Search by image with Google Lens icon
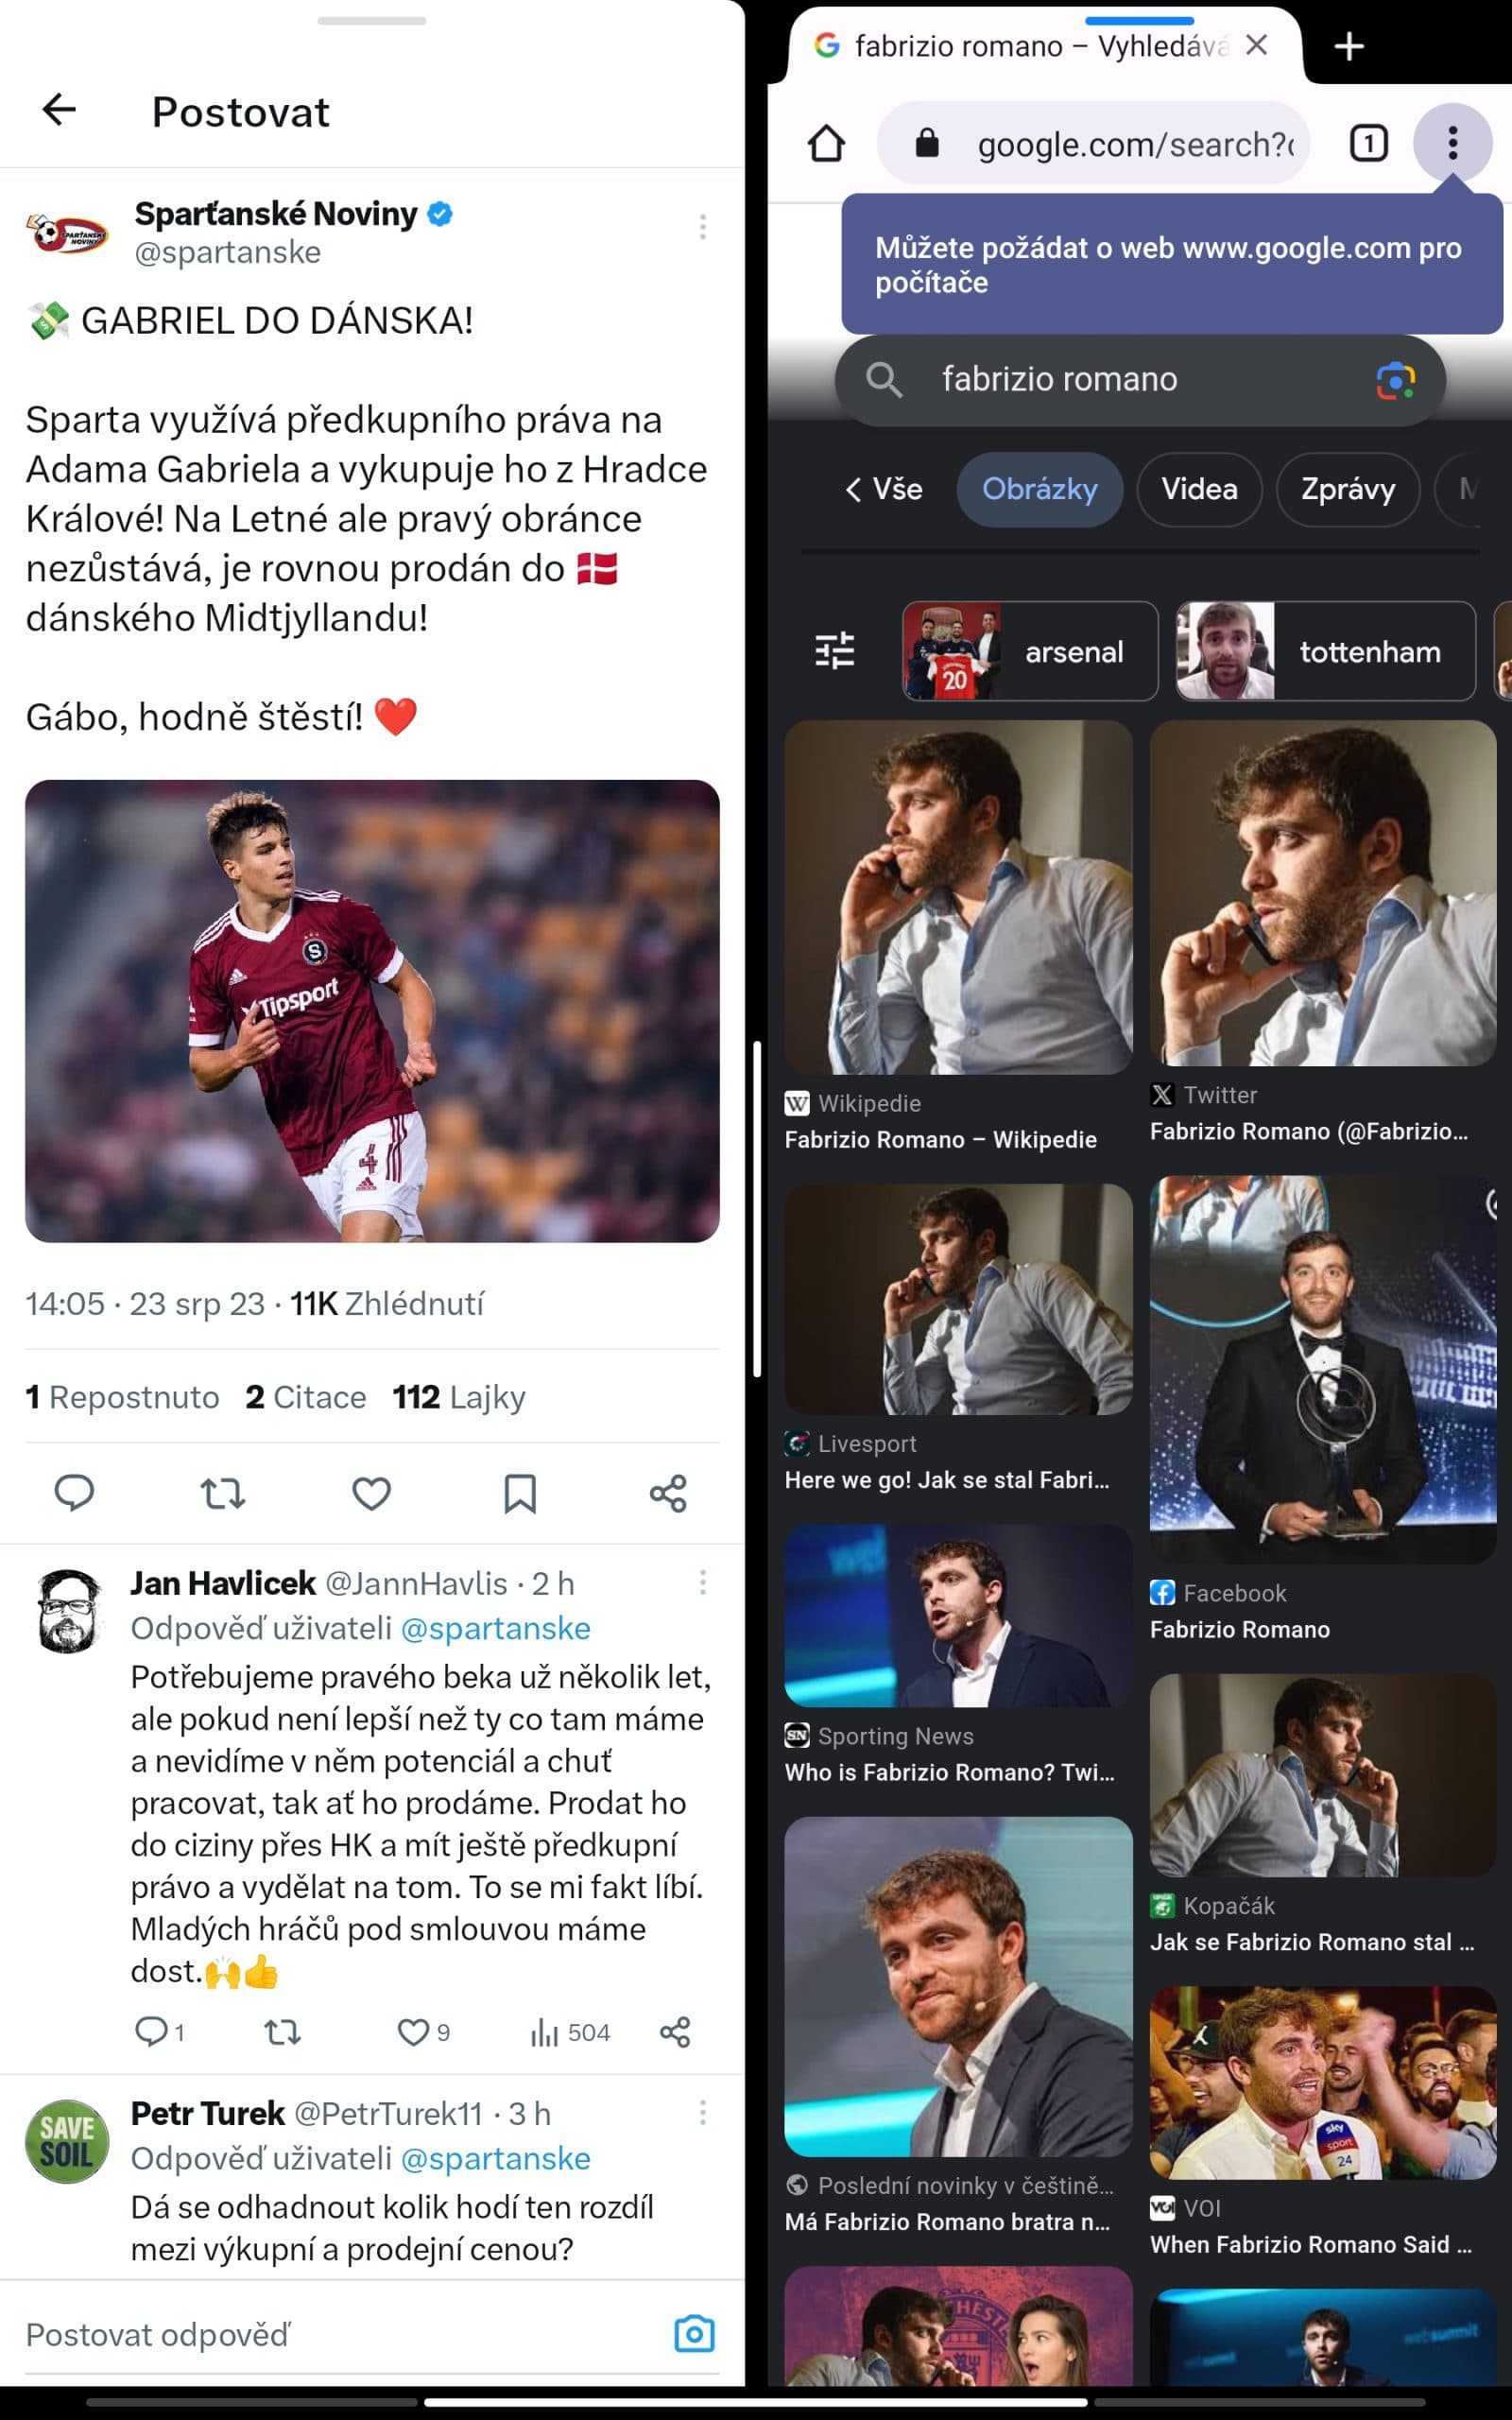 pos(1395,380)
